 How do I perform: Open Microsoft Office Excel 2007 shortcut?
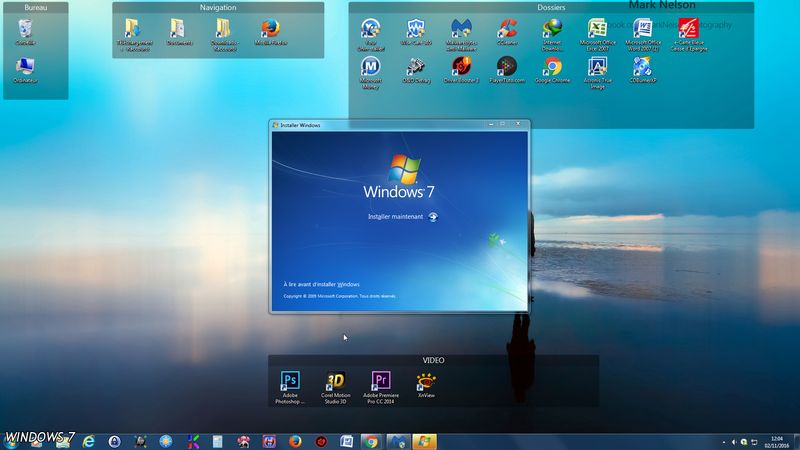coord(597,29)
